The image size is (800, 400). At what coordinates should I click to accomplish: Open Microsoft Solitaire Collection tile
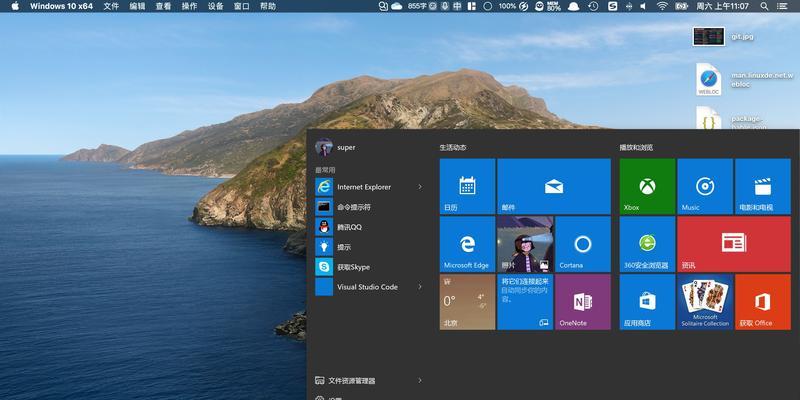(x=705, y=302)
